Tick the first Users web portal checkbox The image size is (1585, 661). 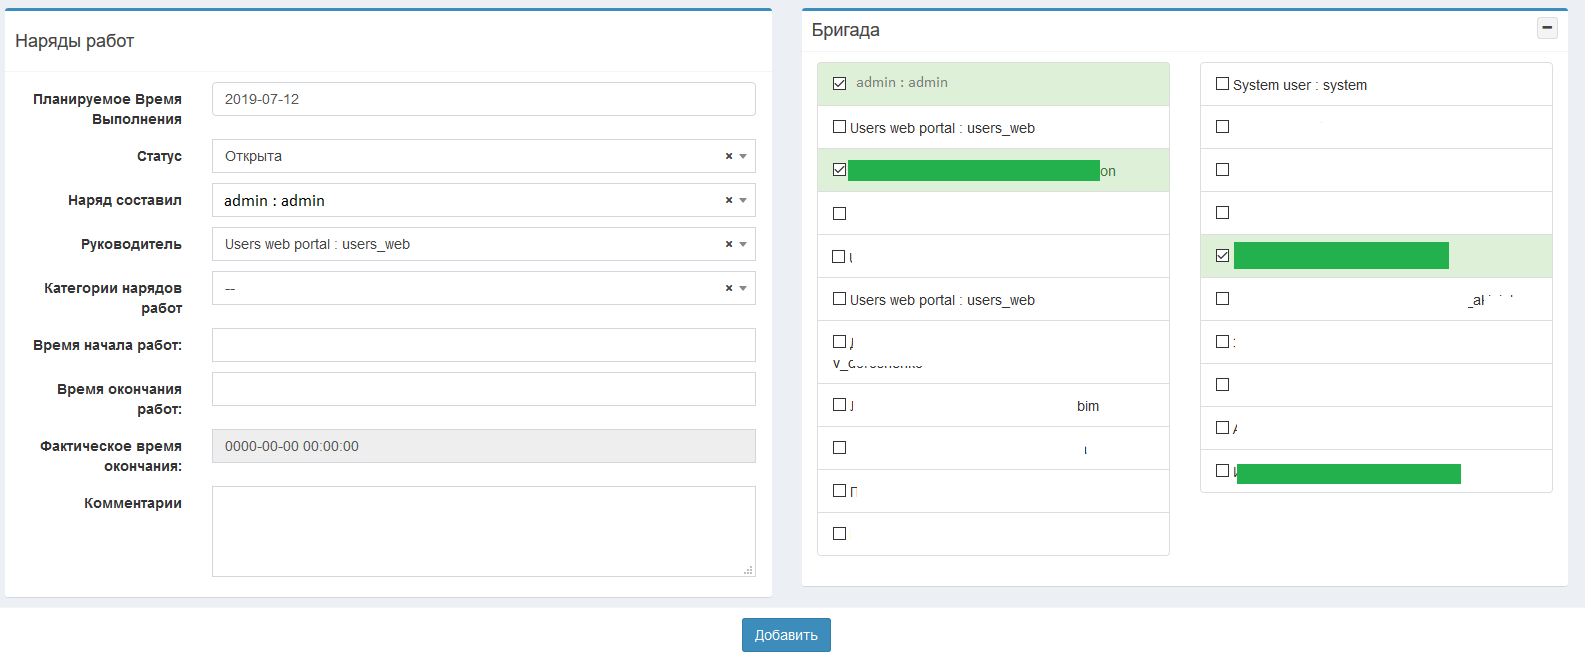pos(840,127)
